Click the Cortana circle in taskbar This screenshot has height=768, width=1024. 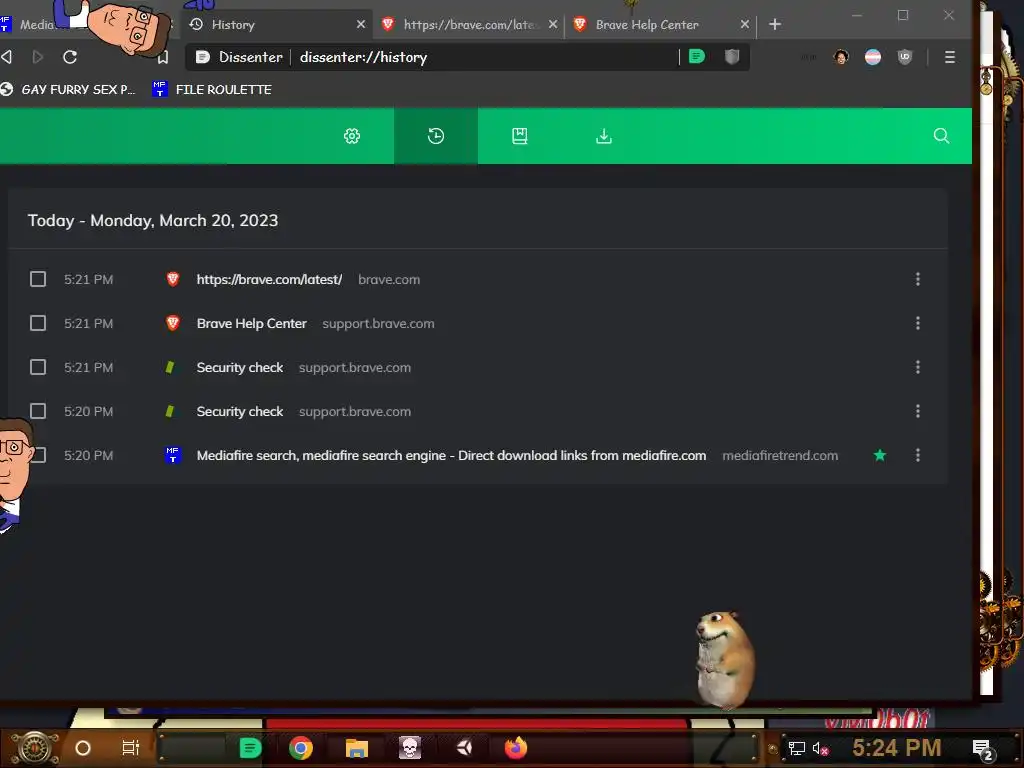point(83,748)
